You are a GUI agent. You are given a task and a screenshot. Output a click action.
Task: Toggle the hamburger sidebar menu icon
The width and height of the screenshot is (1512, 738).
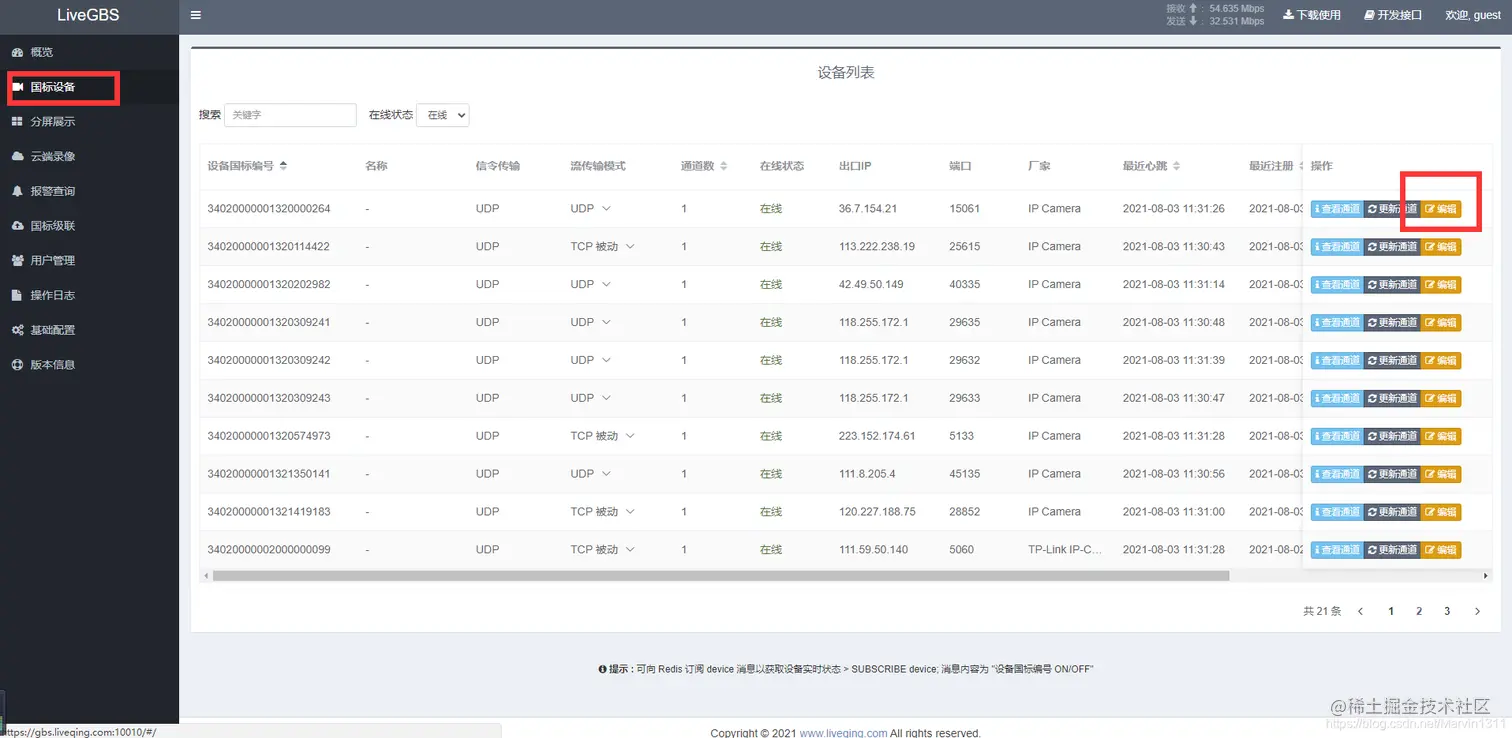(196, 15)
